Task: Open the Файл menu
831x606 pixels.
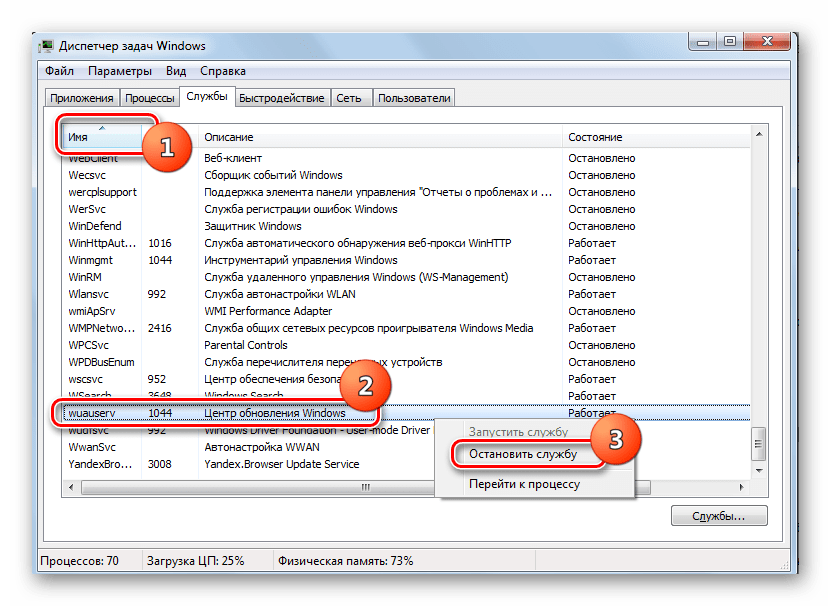Action: point(59,71)
